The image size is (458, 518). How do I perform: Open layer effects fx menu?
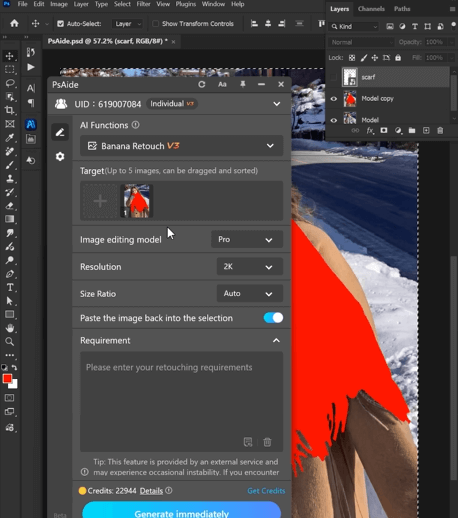coord(370,130)
